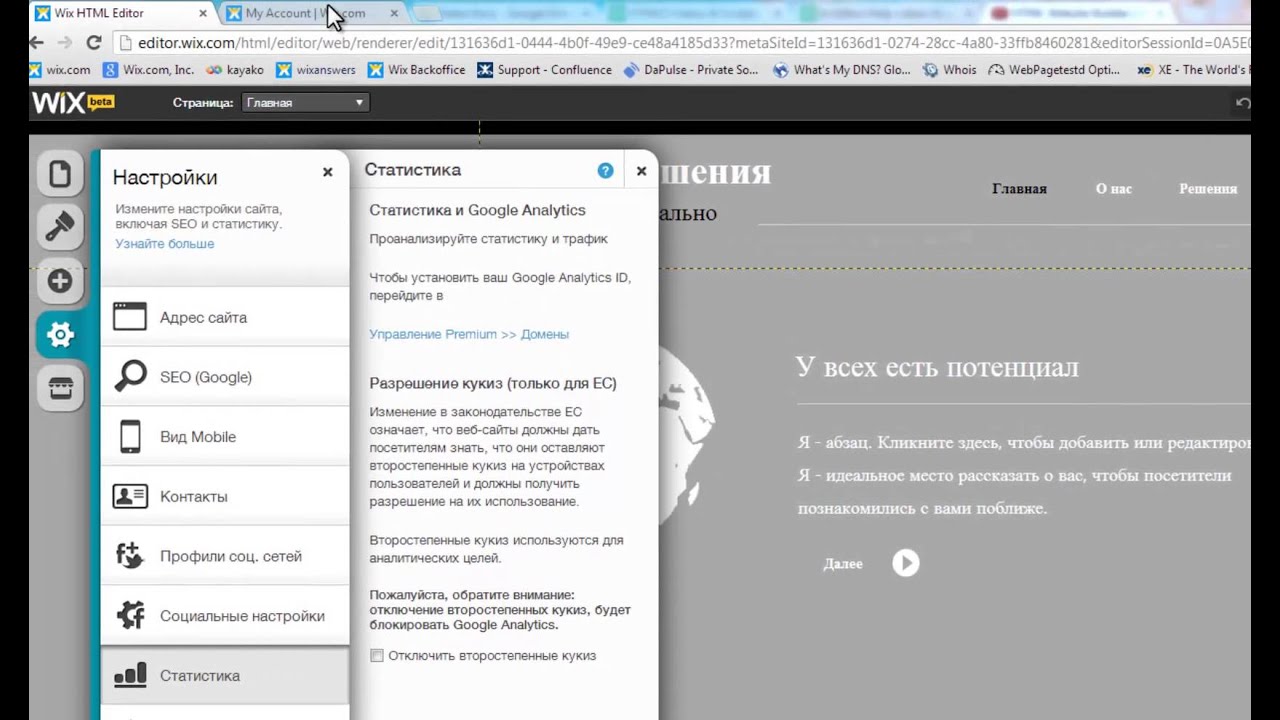Open Контакты settings item
The image size is (1280, 720).
pyautogui.click(x=225, y=496)
